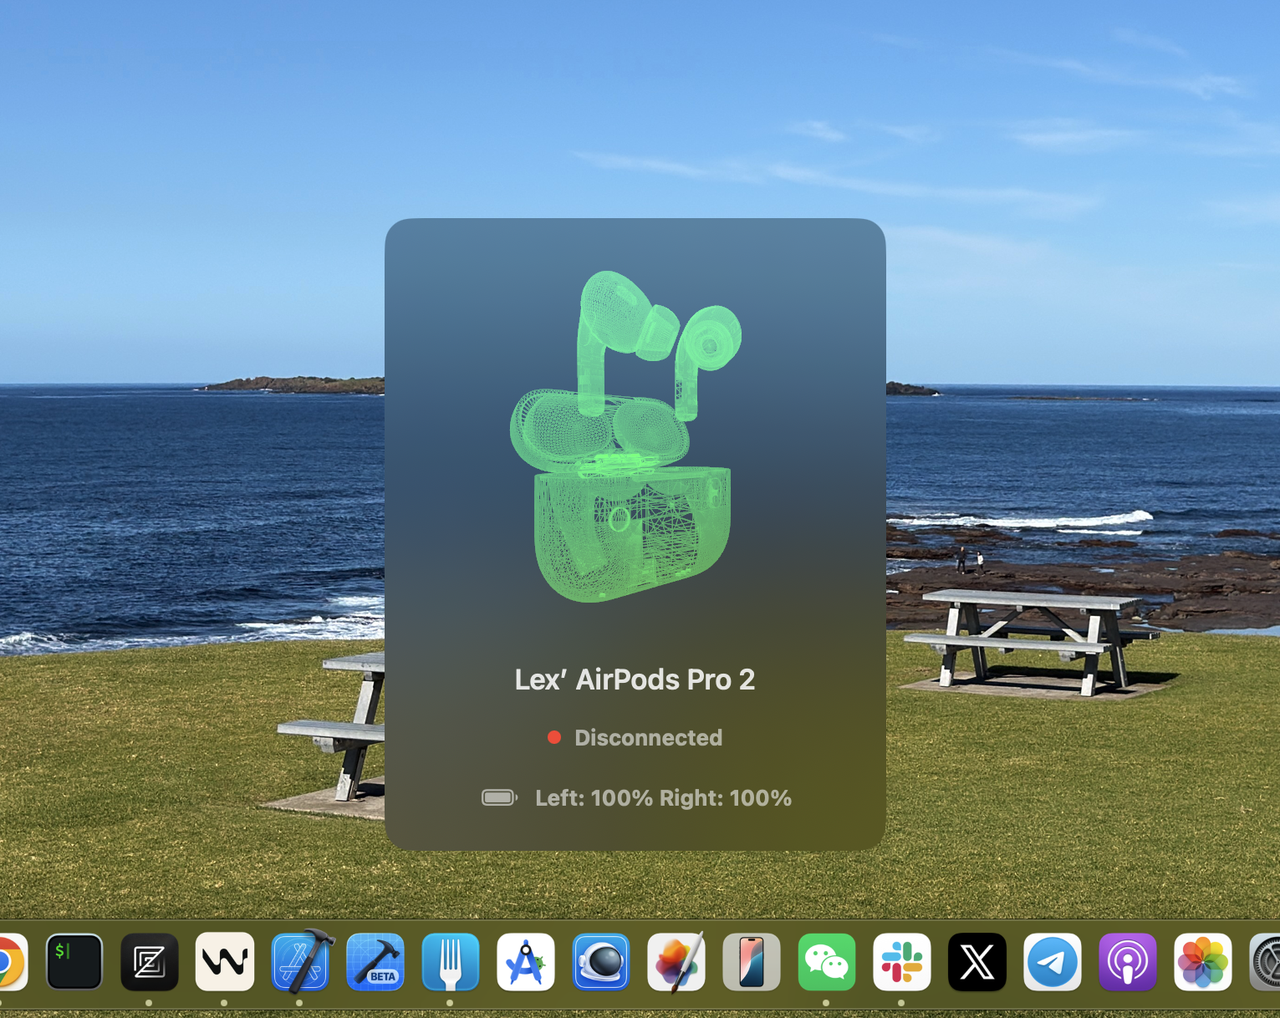This screenshot has width=1280, height=1018.
Task: Open the Podcasts app icon
Action: tap(1127, 962)
